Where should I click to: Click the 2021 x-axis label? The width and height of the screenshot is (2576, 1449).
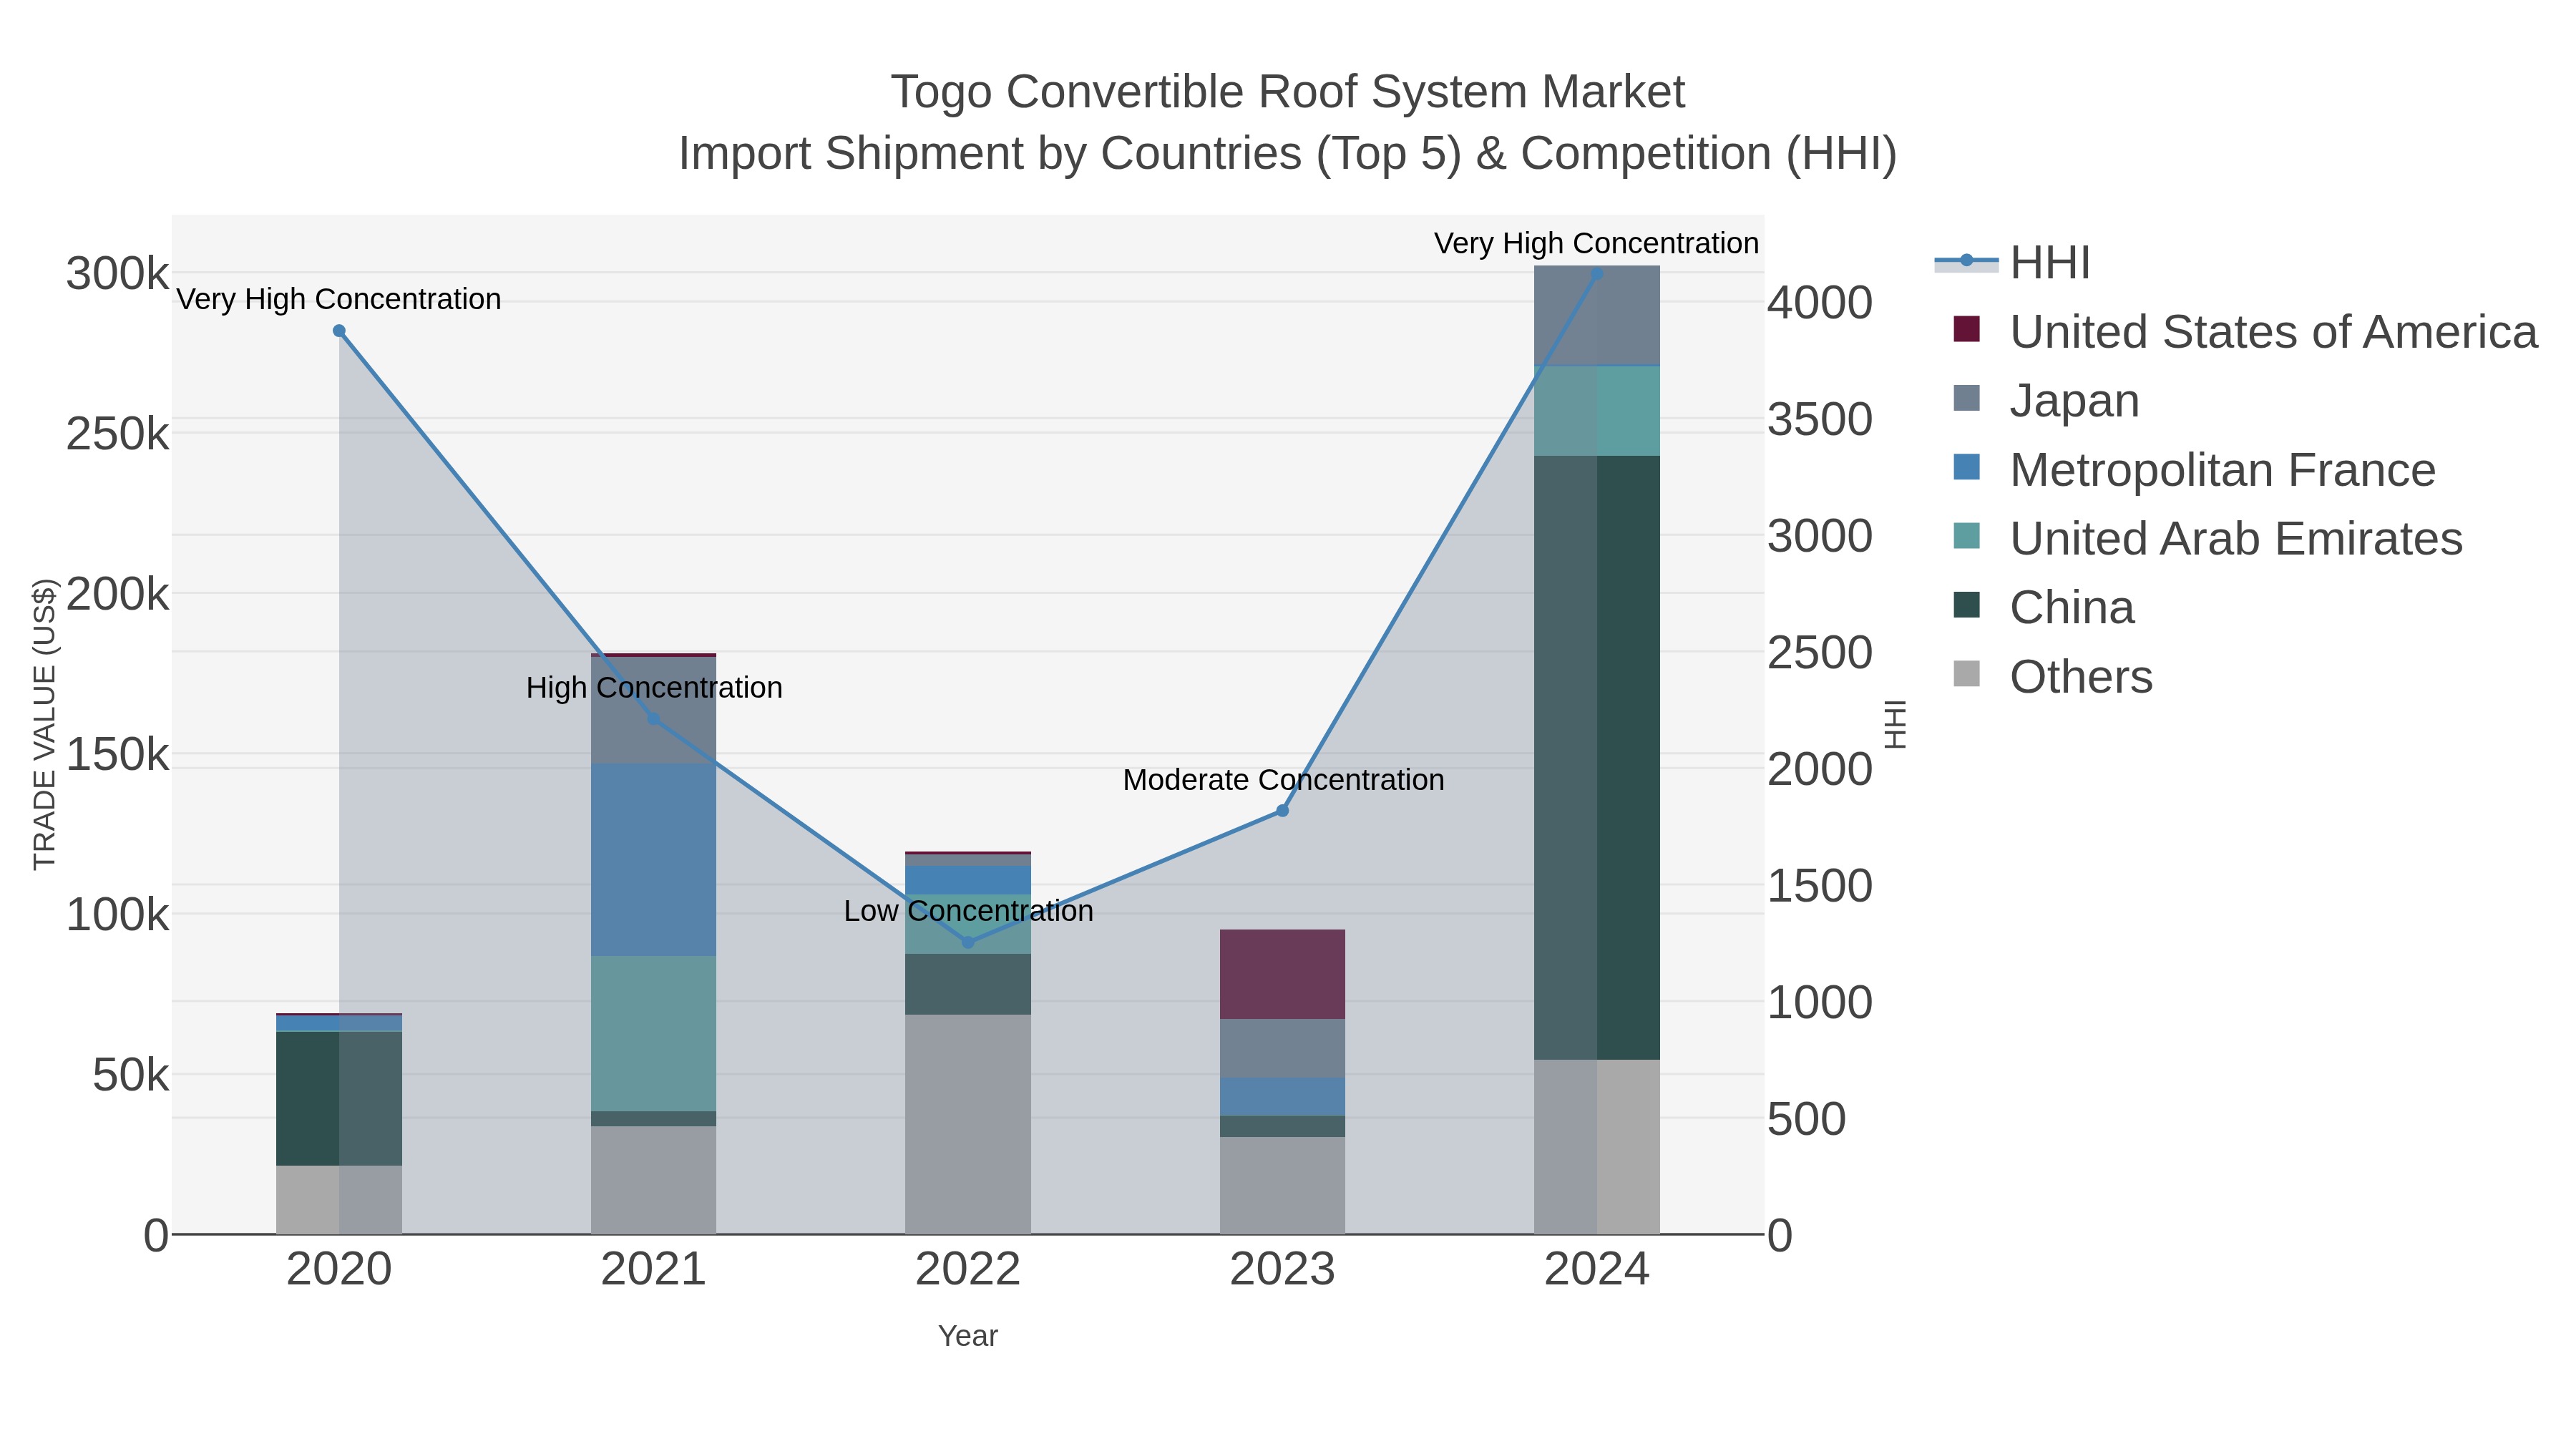coord(654,1270)
